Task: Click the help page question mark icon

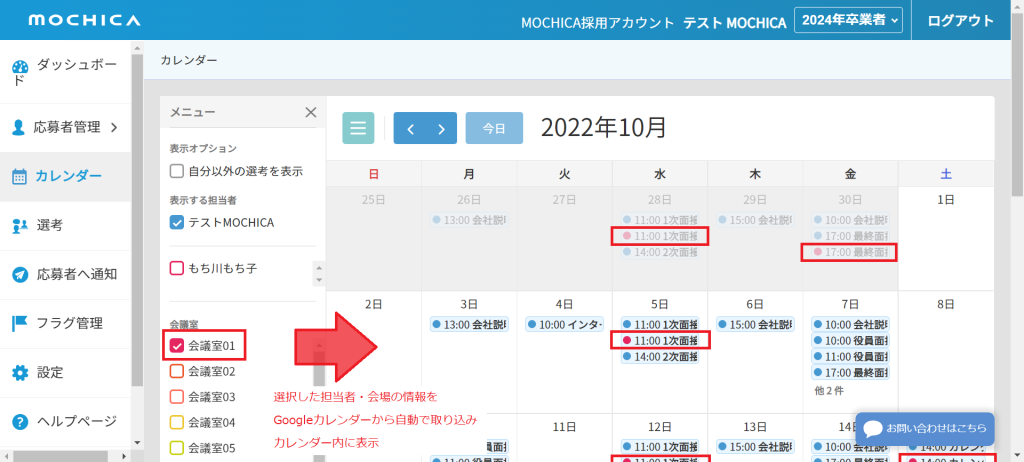Action: [x=19, y=421]
